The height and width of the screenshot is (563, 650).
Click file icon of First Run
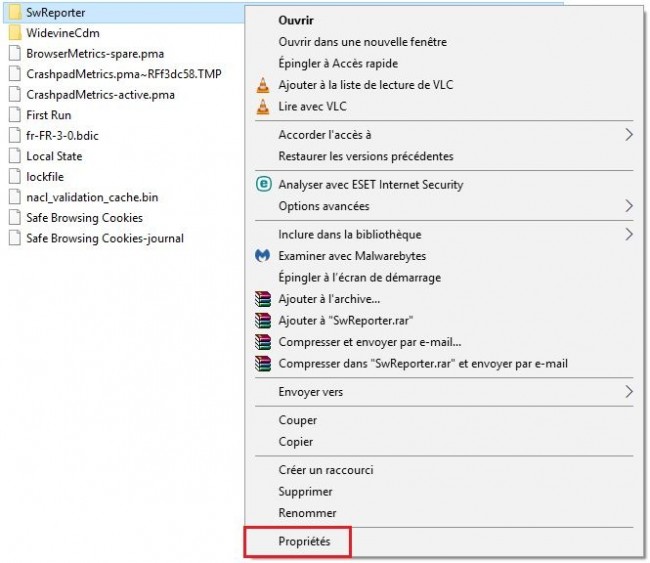(x=15, y=115)
